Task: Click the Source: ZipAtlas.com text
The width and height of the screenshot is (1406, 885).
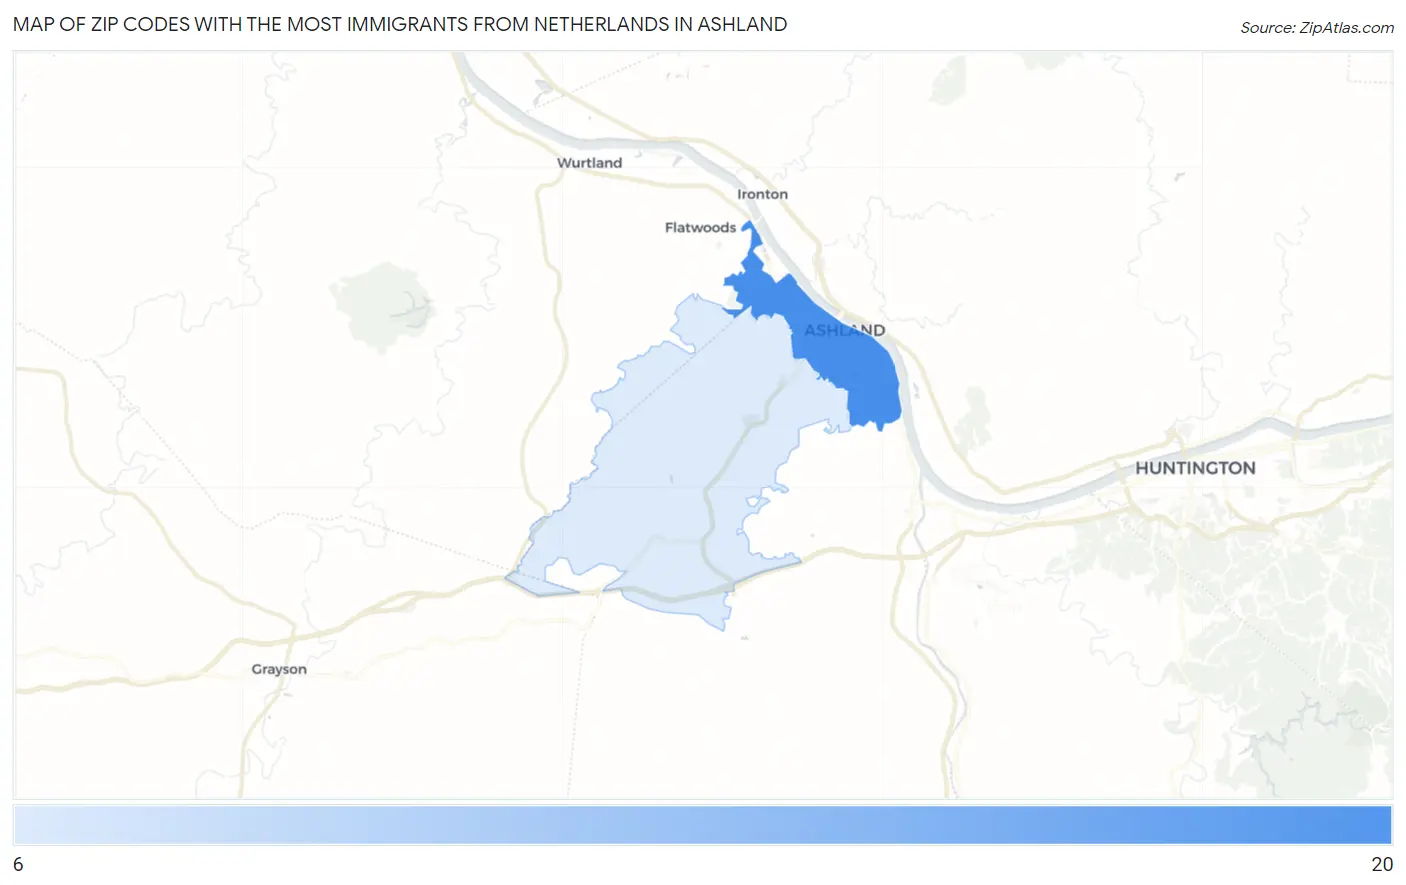Action: pyautogui.click(x=1317, y=28)
